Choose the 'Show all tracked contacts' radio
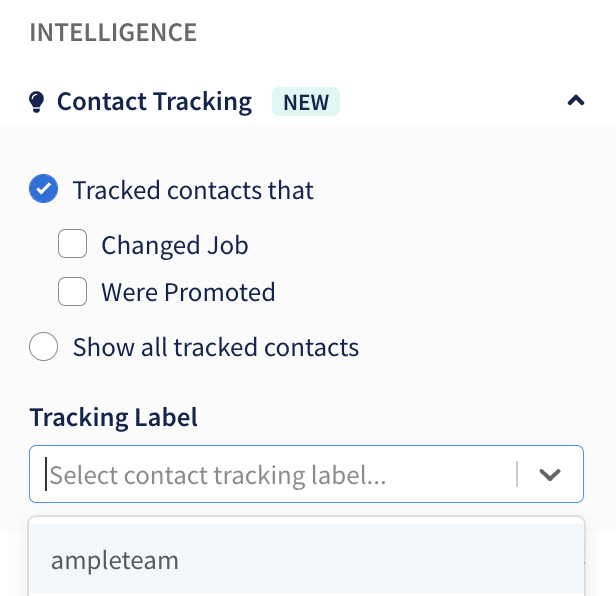Image resolution: width=616 pixels, height=596 pixels. pyautogui.click(x=44, y=347)
